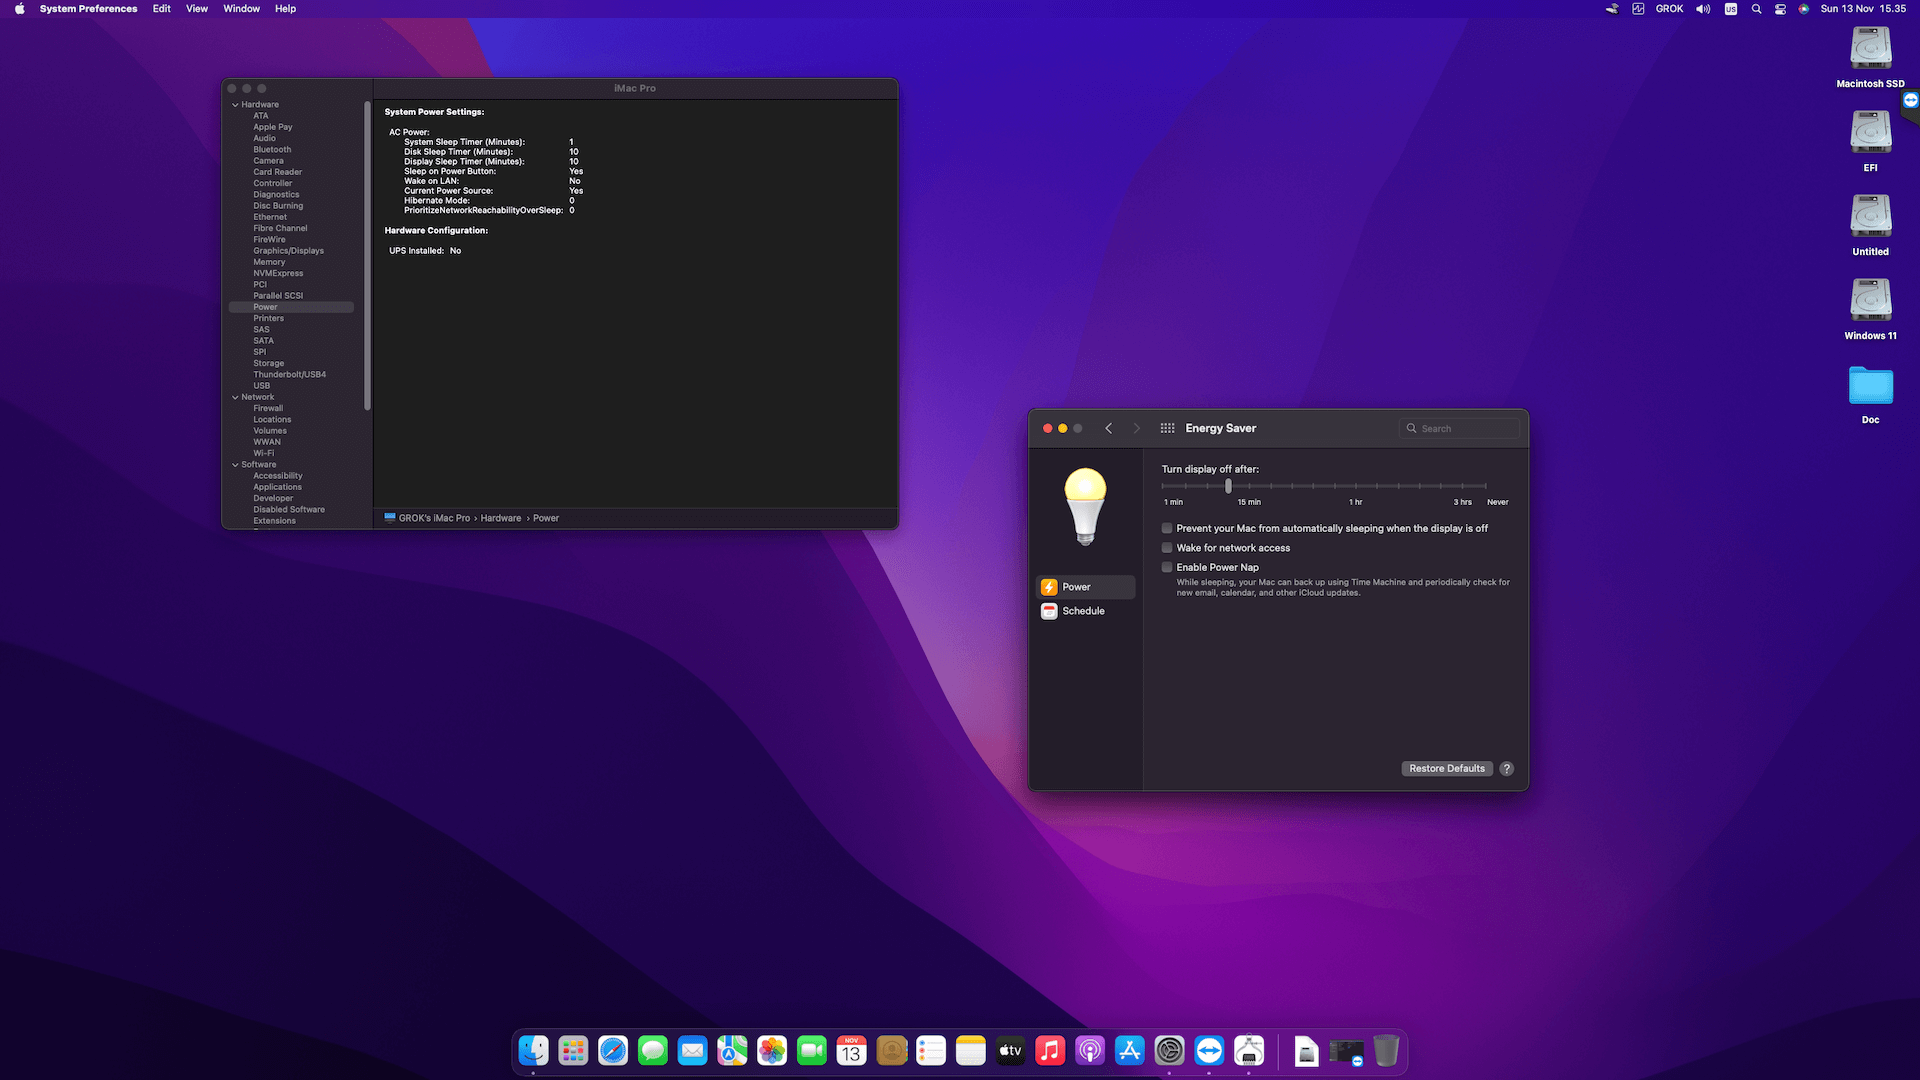Open Launchpad from the Dock
The height and width of the screenshot is (1080, 1920).
click(573, 1050)
